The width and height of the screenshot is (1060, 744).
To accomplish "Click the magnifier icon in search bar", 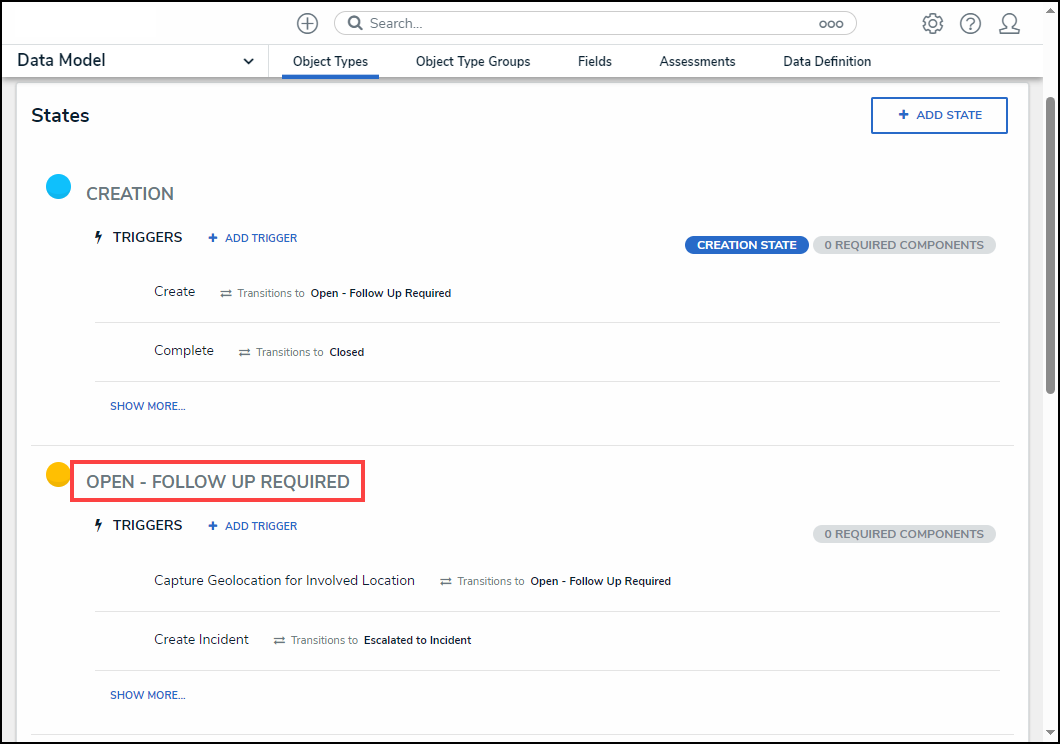I will (355, 23).
